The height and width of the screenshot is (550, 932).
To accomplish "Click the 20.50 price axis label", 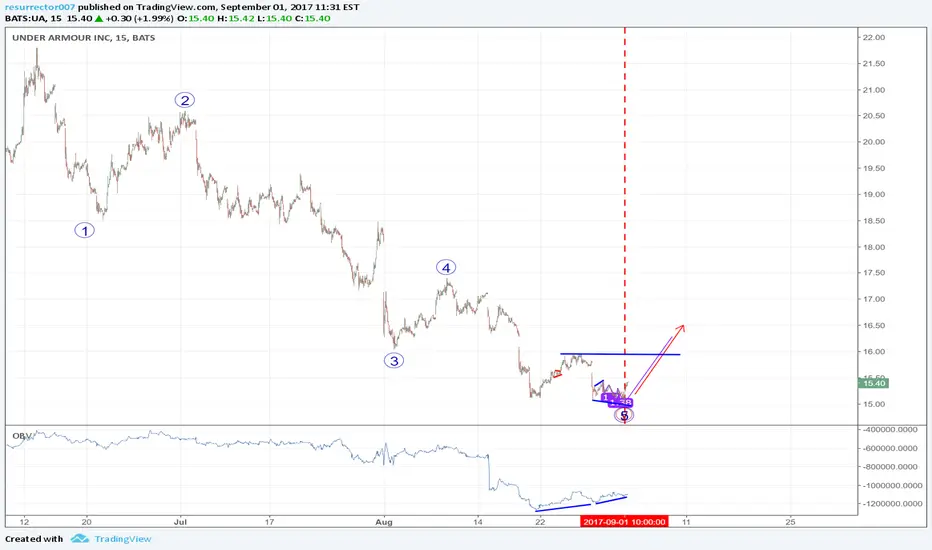I will tap(874, 116).
